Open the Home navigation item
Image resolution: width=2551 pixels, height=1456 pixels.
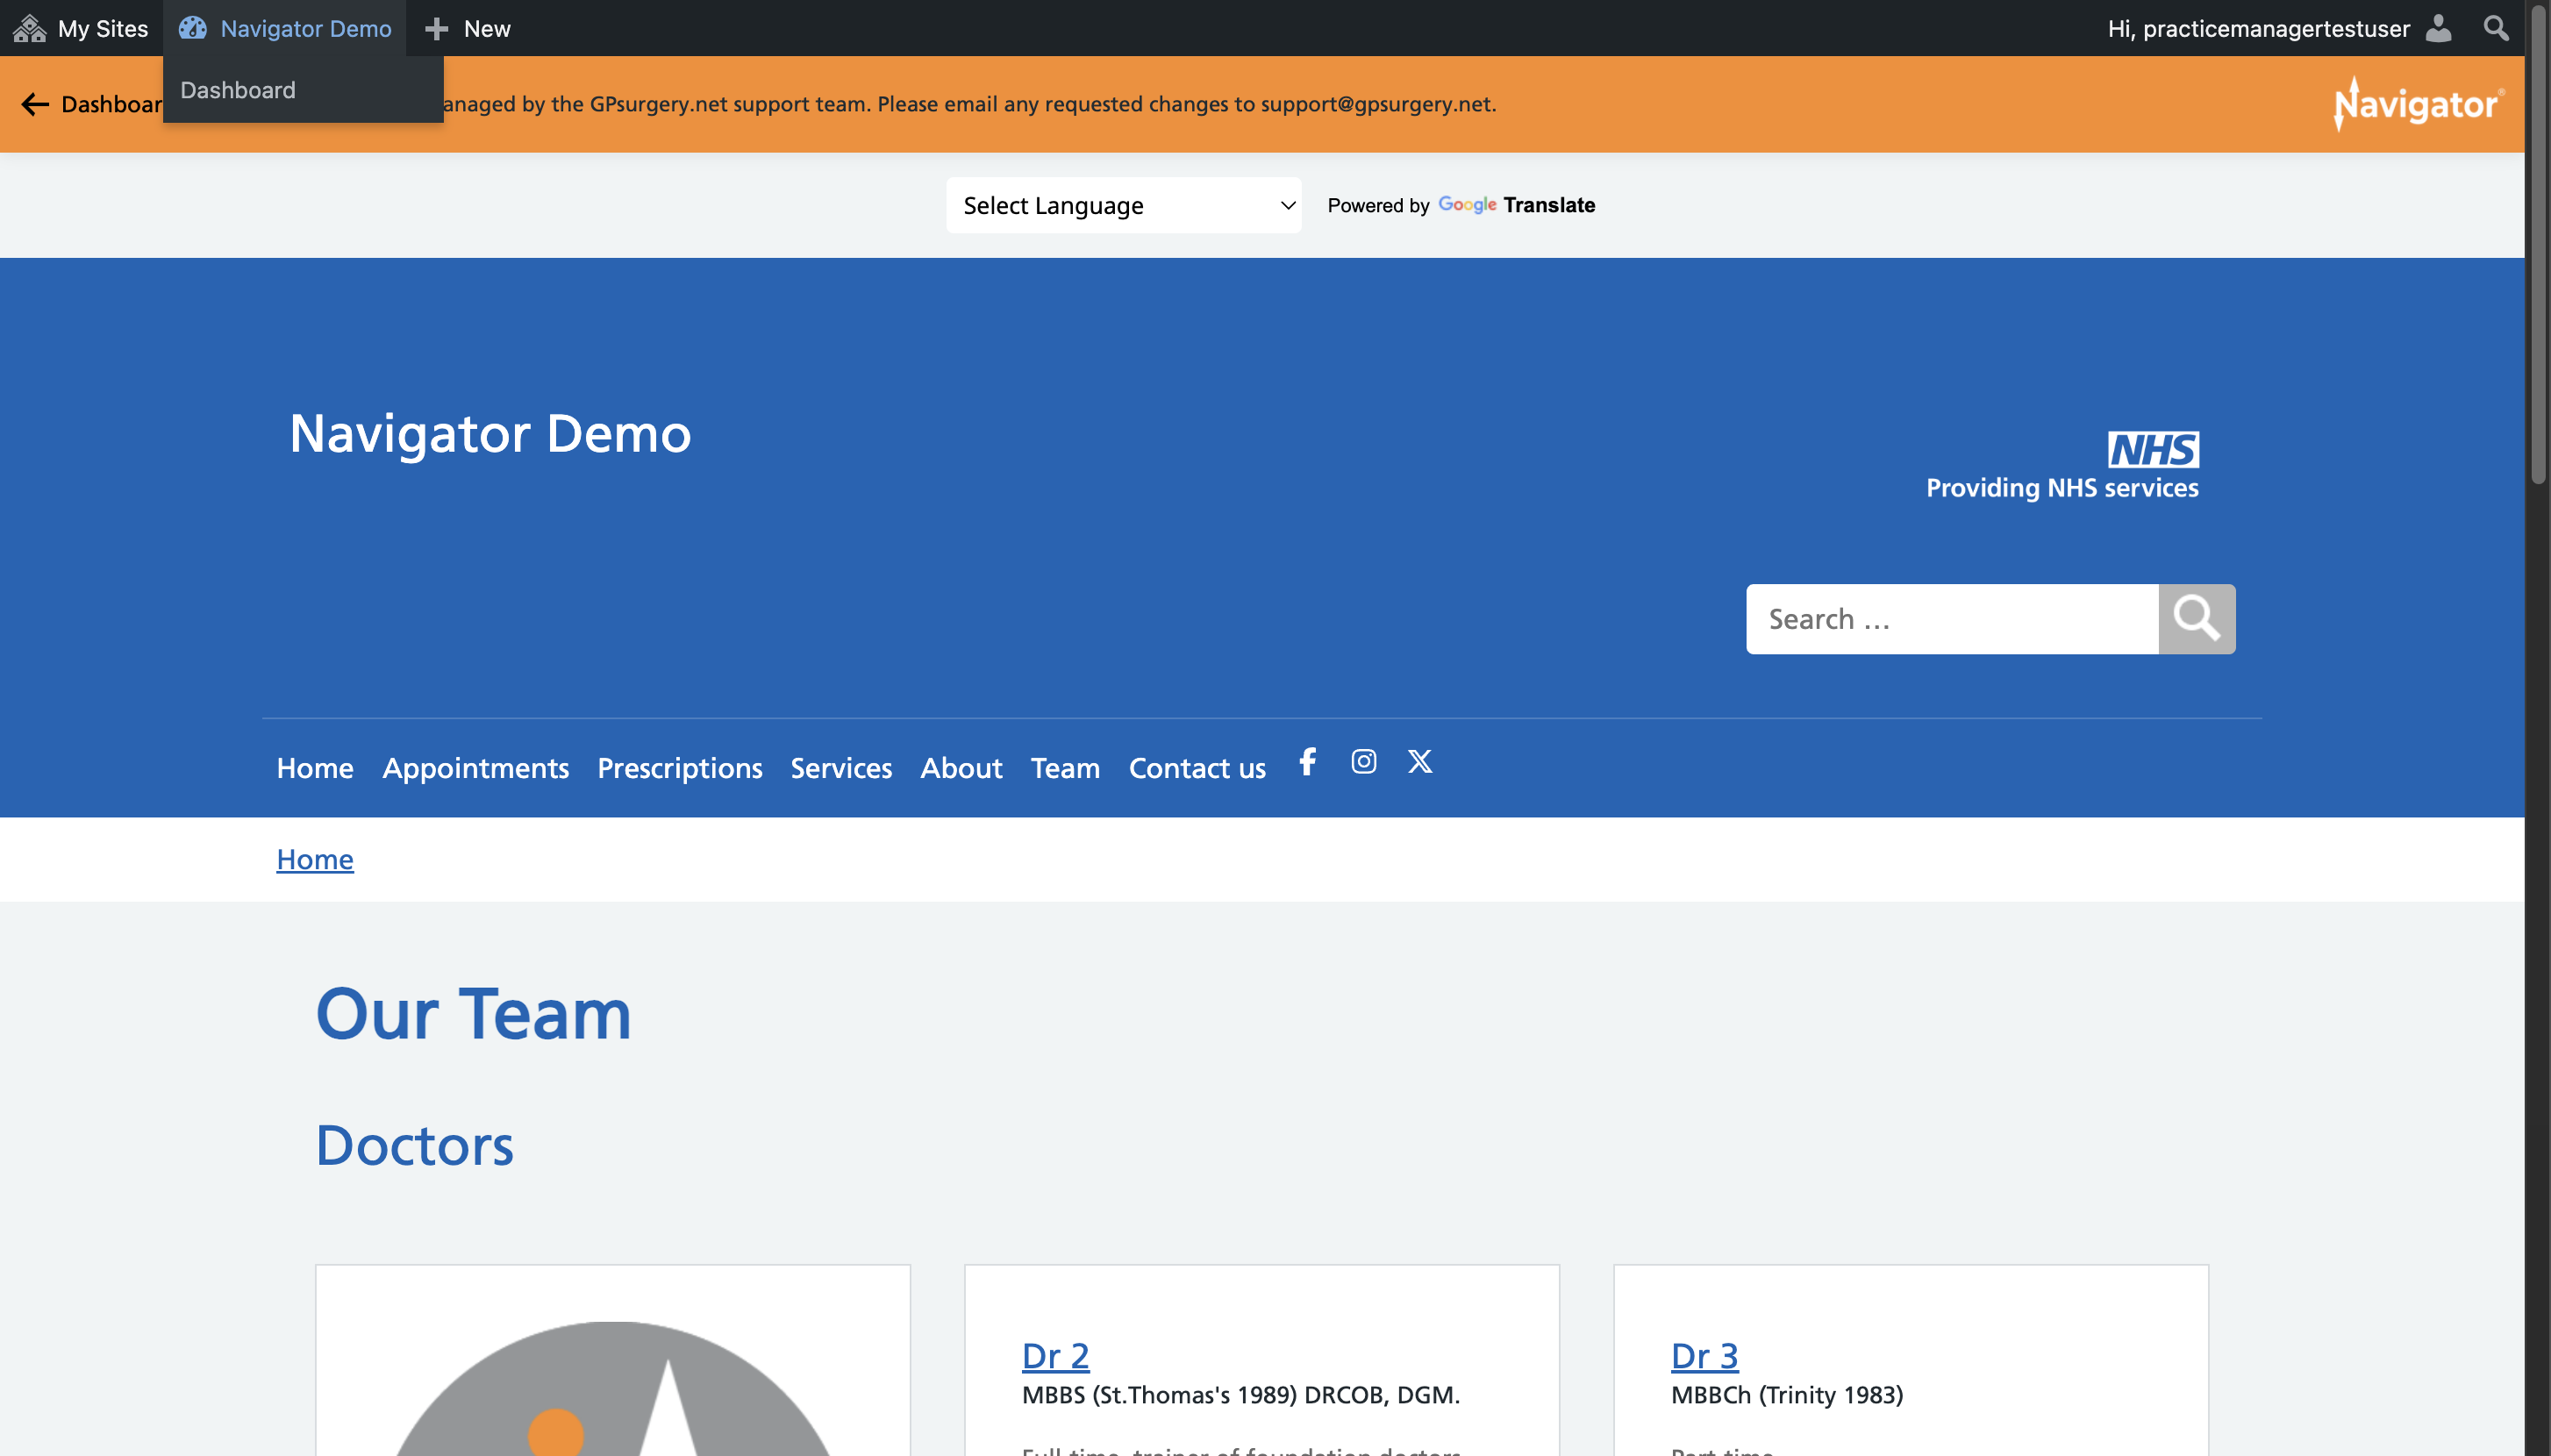[x=315, y=768]
